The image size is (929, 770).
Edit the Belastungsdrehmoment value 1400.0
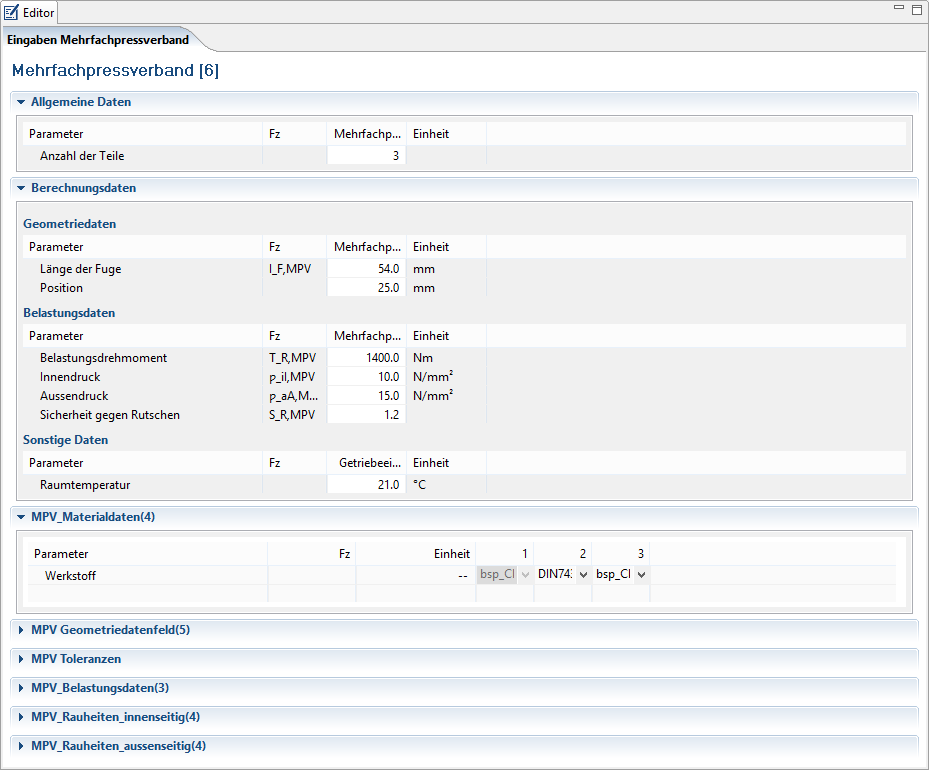click(366, 358)
